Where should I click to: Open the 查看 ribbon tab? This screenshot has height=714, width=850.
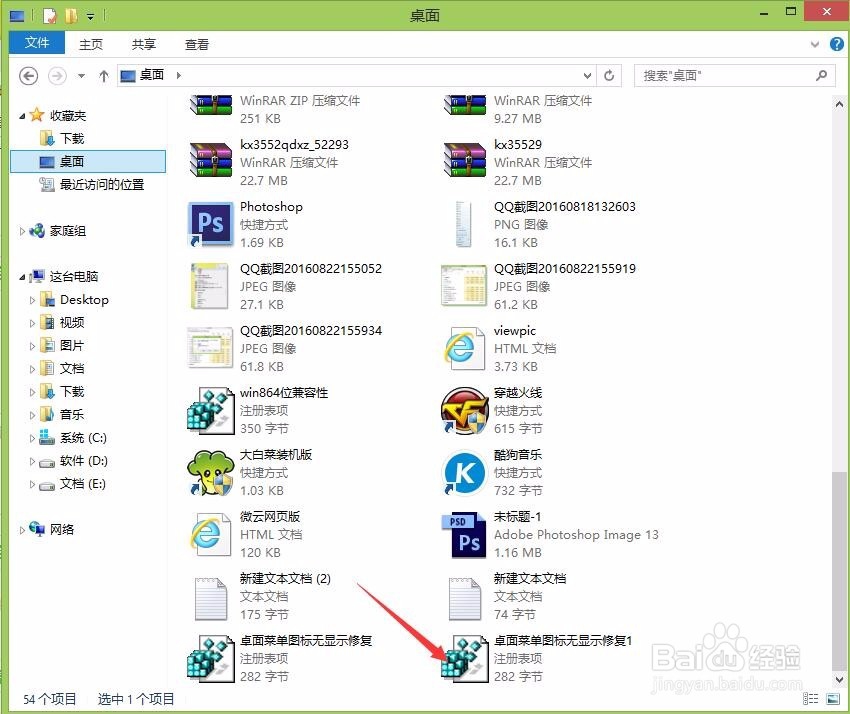(196, 44)
